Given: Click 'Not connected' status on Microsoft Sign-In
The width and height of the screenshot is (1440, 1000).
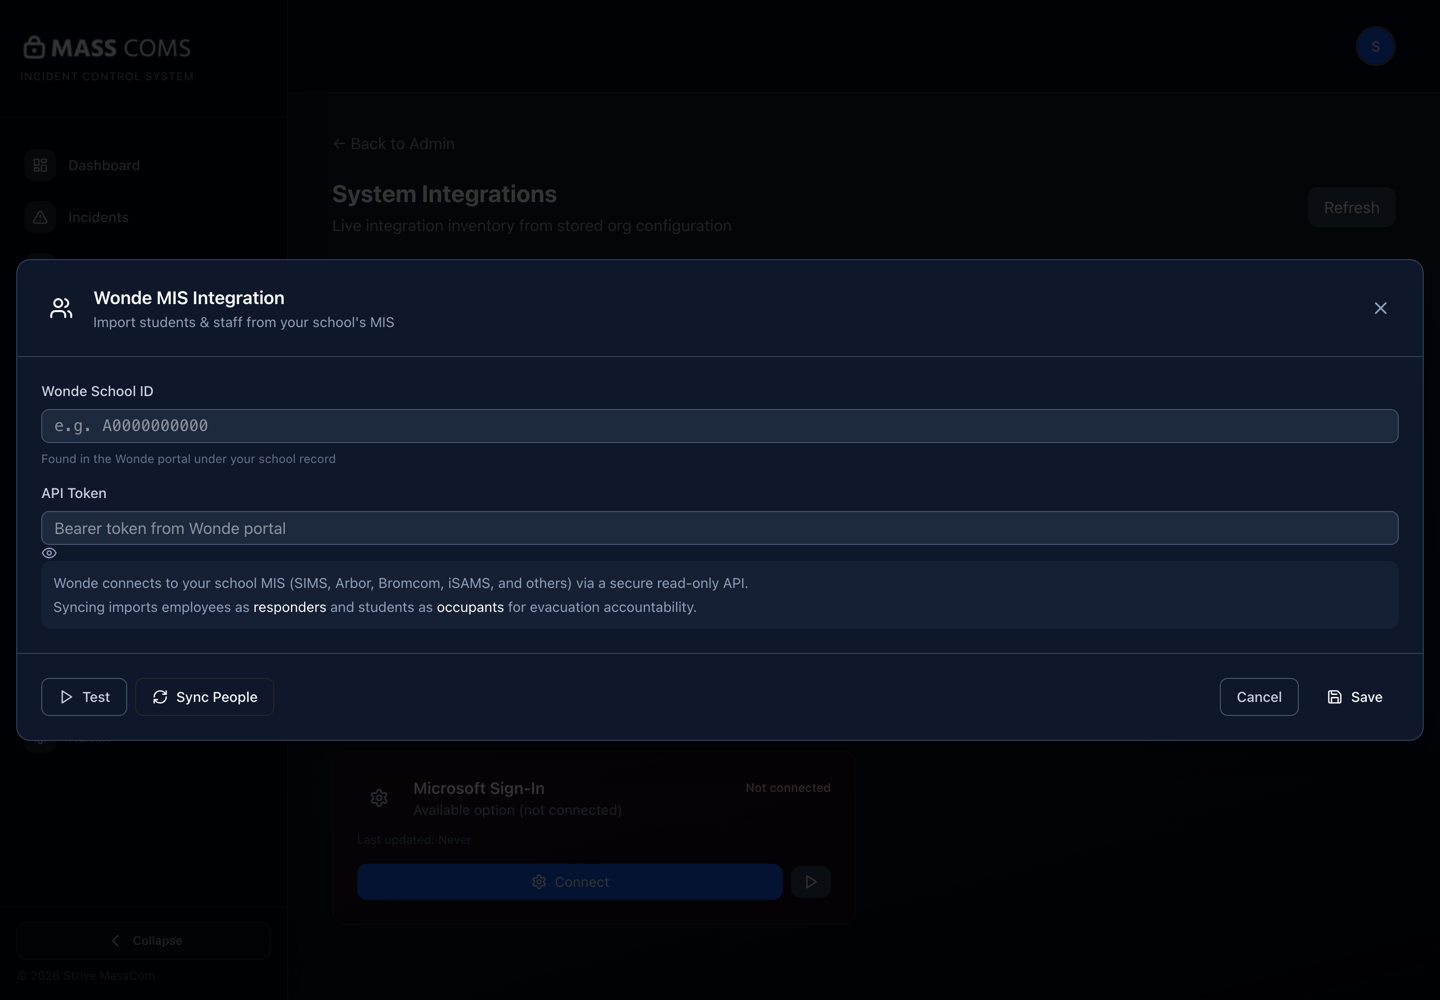Looking at the screenshot, I should point(788,788).
